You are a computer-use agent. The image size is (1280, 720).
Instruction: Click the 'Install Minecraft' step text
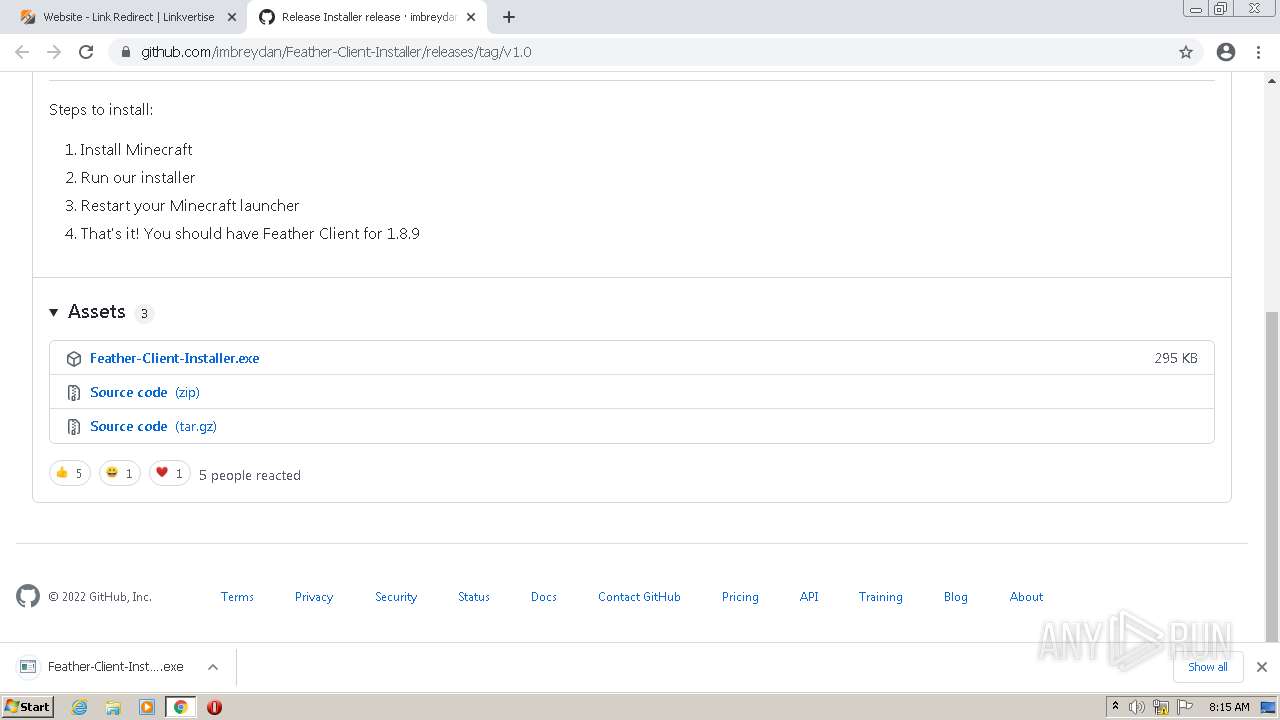[136, 149]
